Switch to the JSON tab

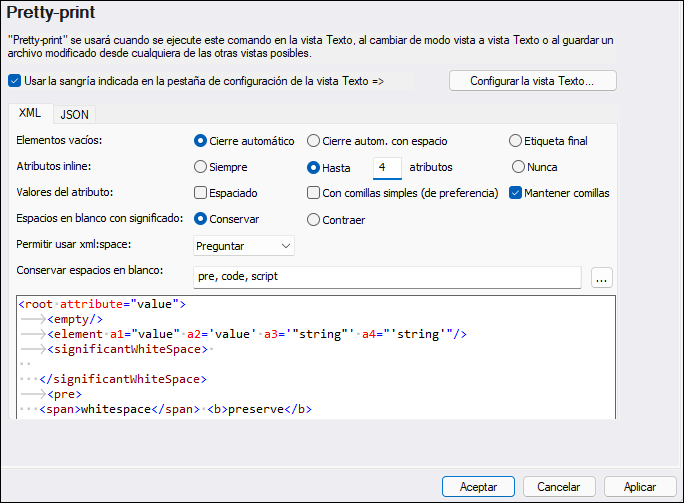tap(74, 114)
